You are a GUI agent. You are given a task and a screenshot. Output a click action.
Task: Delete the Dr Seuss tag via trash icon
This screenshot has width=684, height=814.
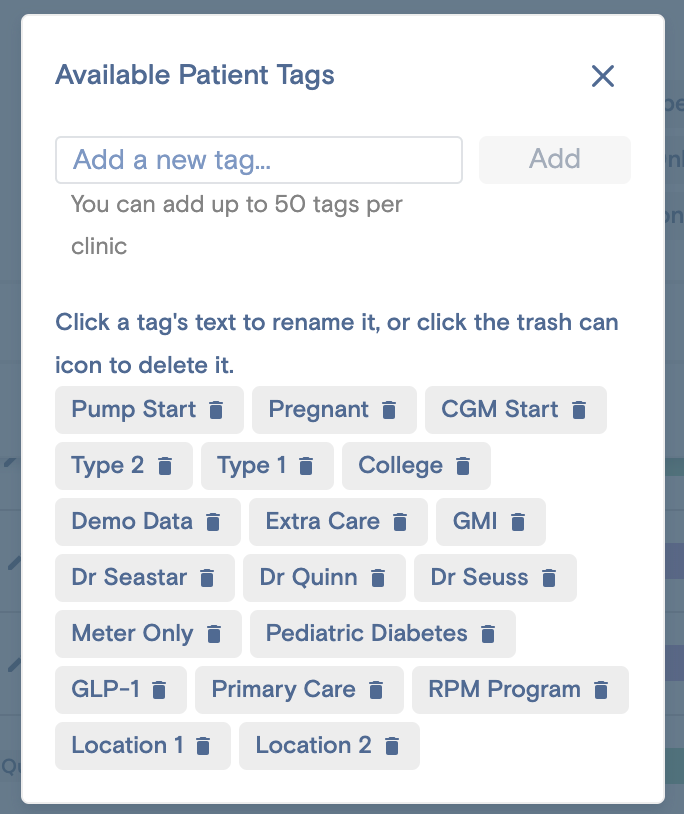coord(548,577)
